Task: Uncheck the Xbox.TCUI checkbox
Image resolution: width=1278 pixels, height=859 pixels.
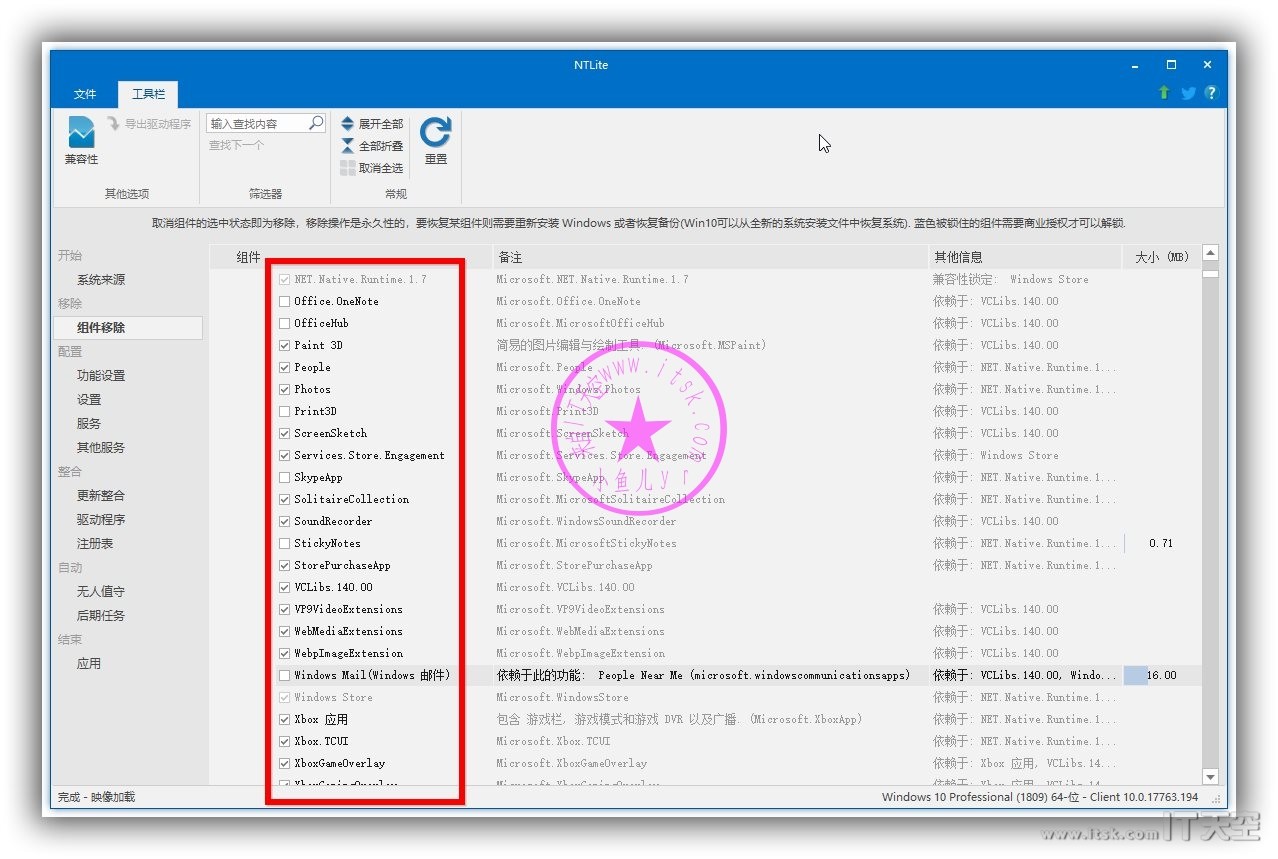Action: click(285, 741)
